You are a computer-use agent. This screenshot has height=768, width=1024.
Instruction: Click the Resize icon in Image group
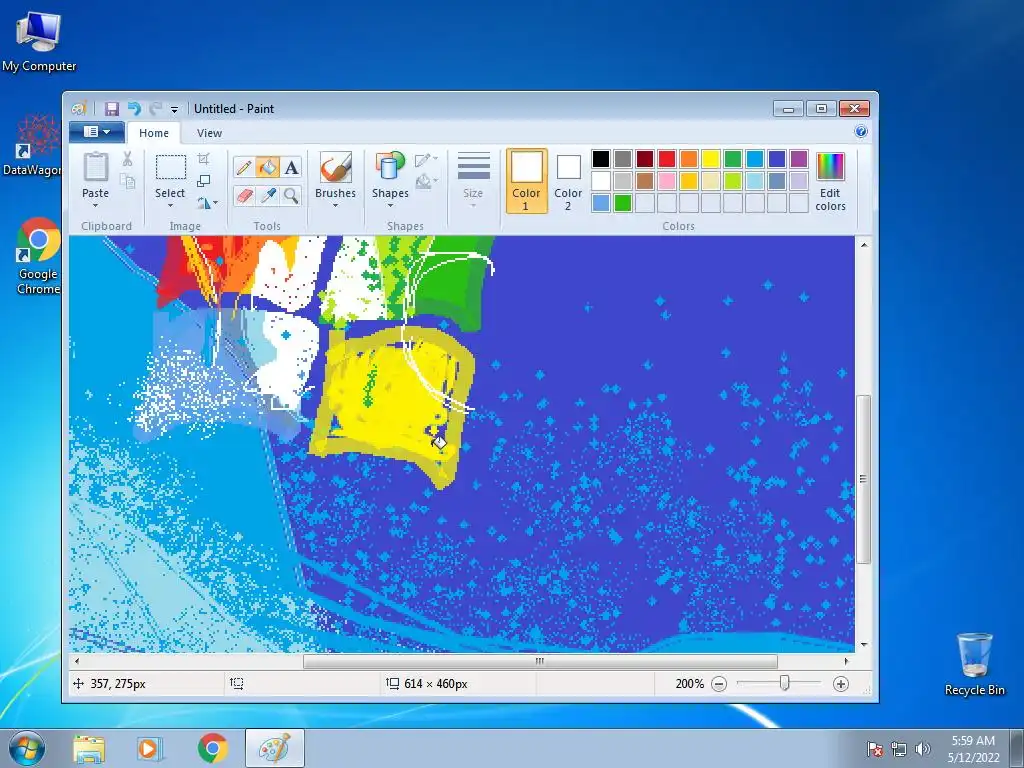(204, 181)
